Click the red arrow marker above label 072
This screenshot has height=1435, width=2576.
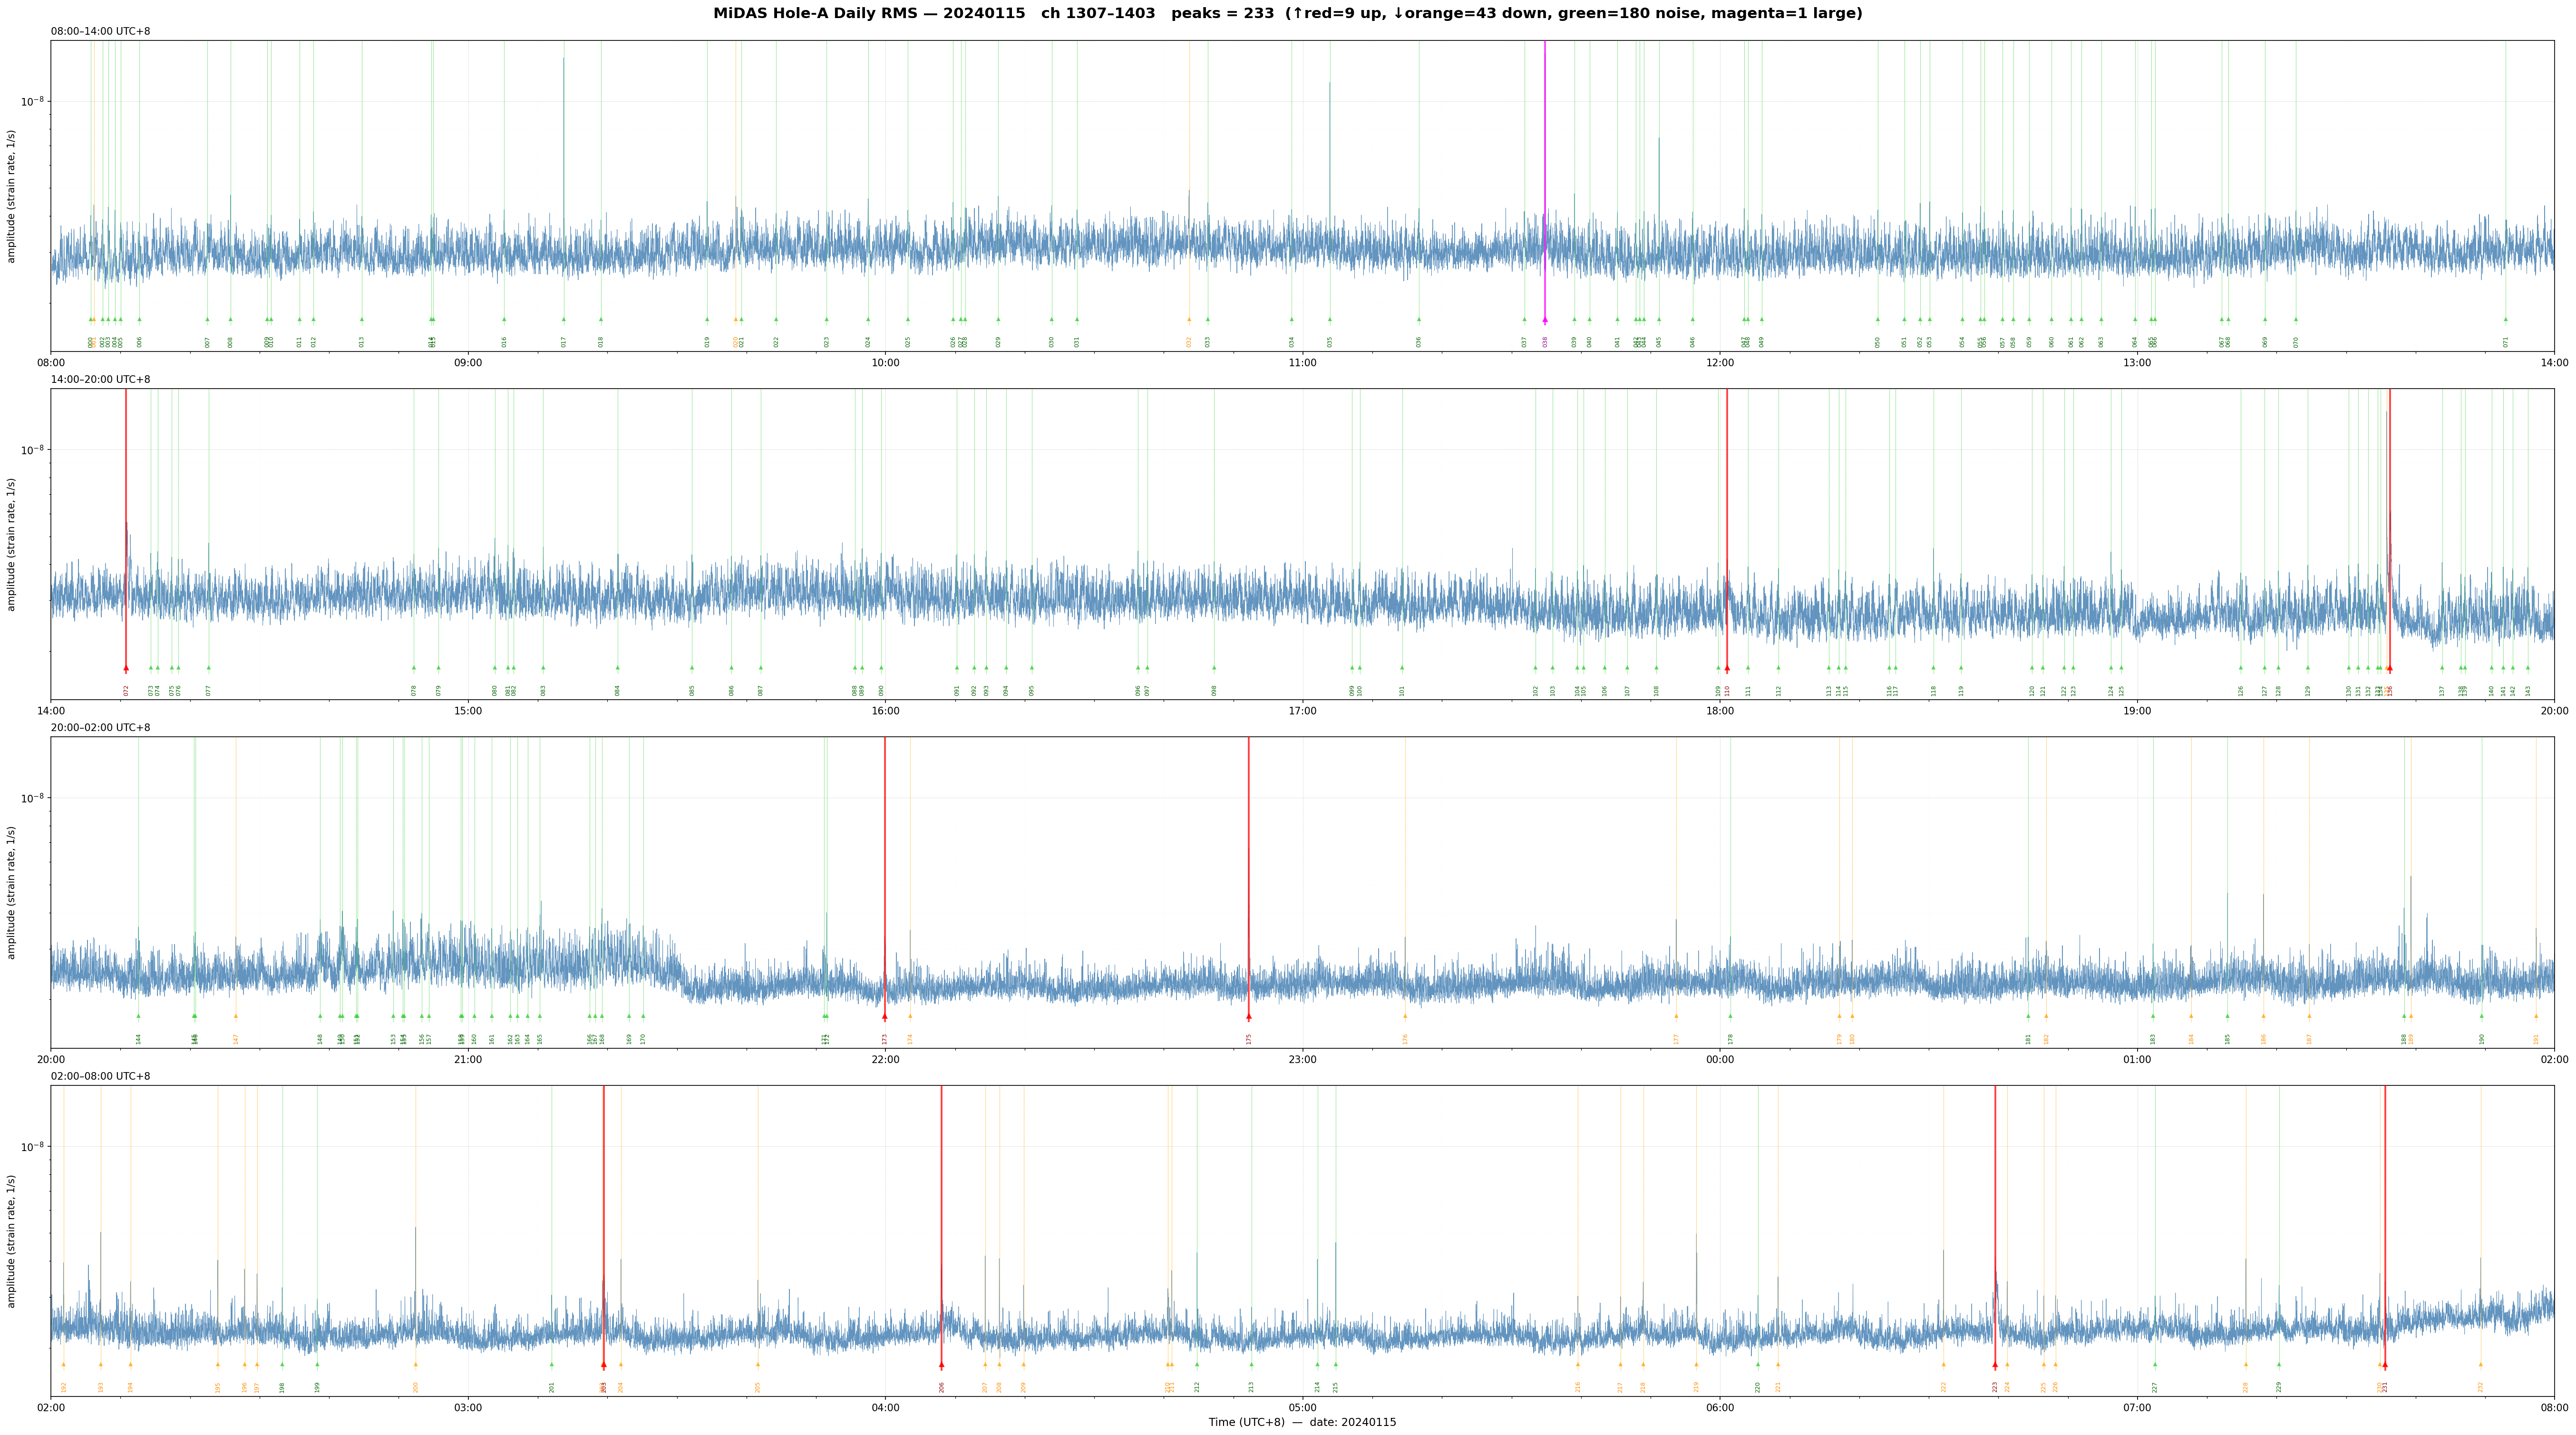click(x=126, y=668)
